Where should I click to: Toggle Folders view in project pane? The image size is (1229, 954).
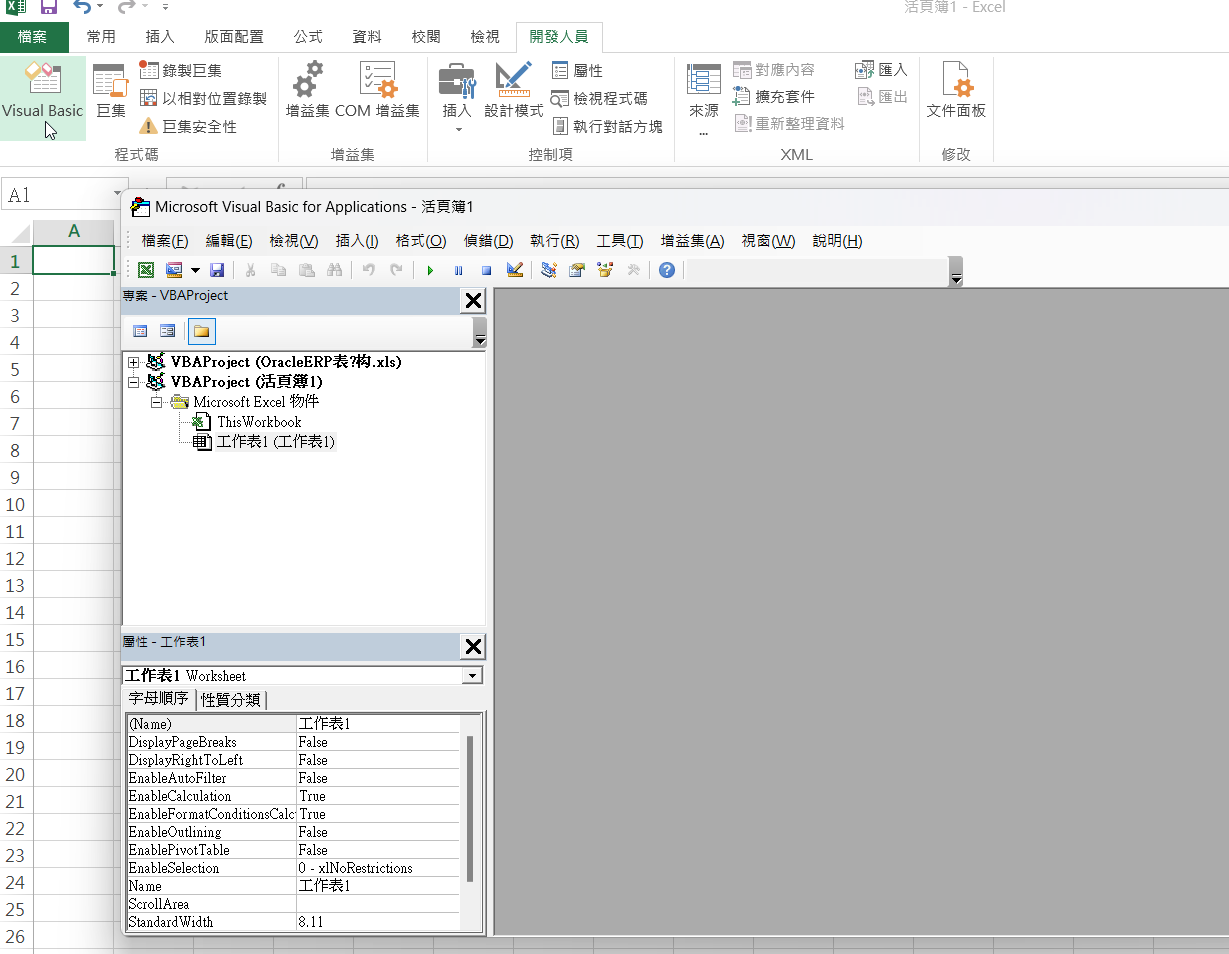201,331
